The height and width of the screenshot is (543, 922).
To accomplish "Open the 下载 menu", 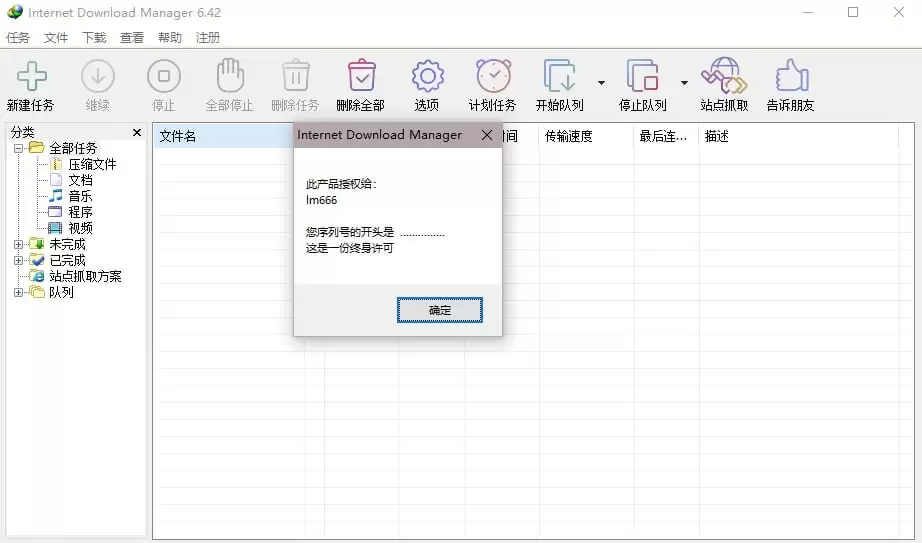I will tap(94, 38).
